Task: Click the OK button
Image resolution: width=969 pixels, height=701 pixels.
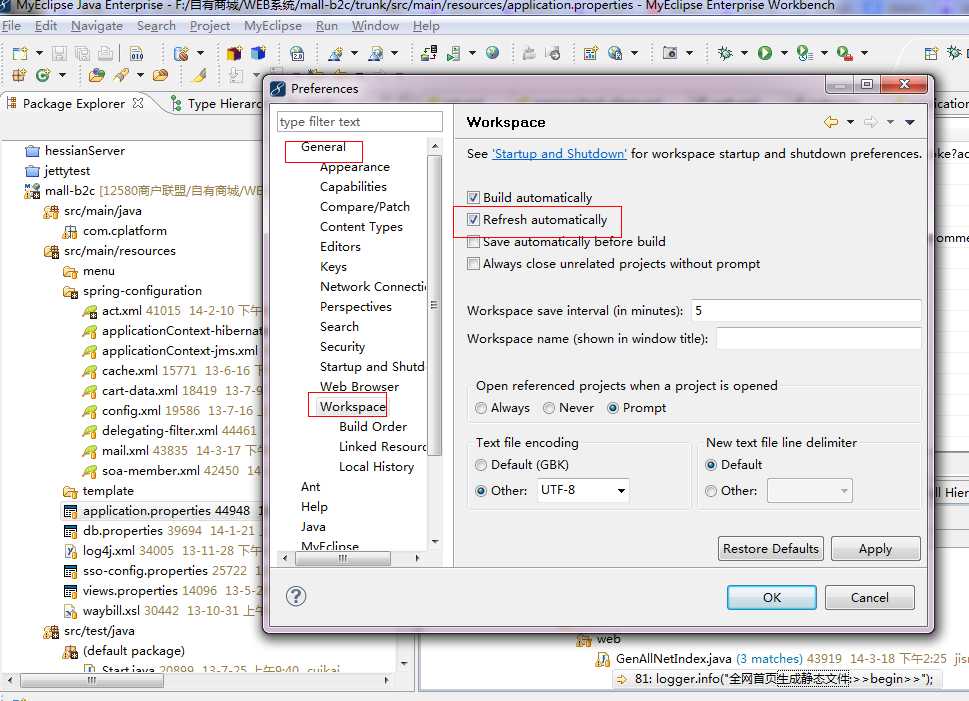Action: 771,597
